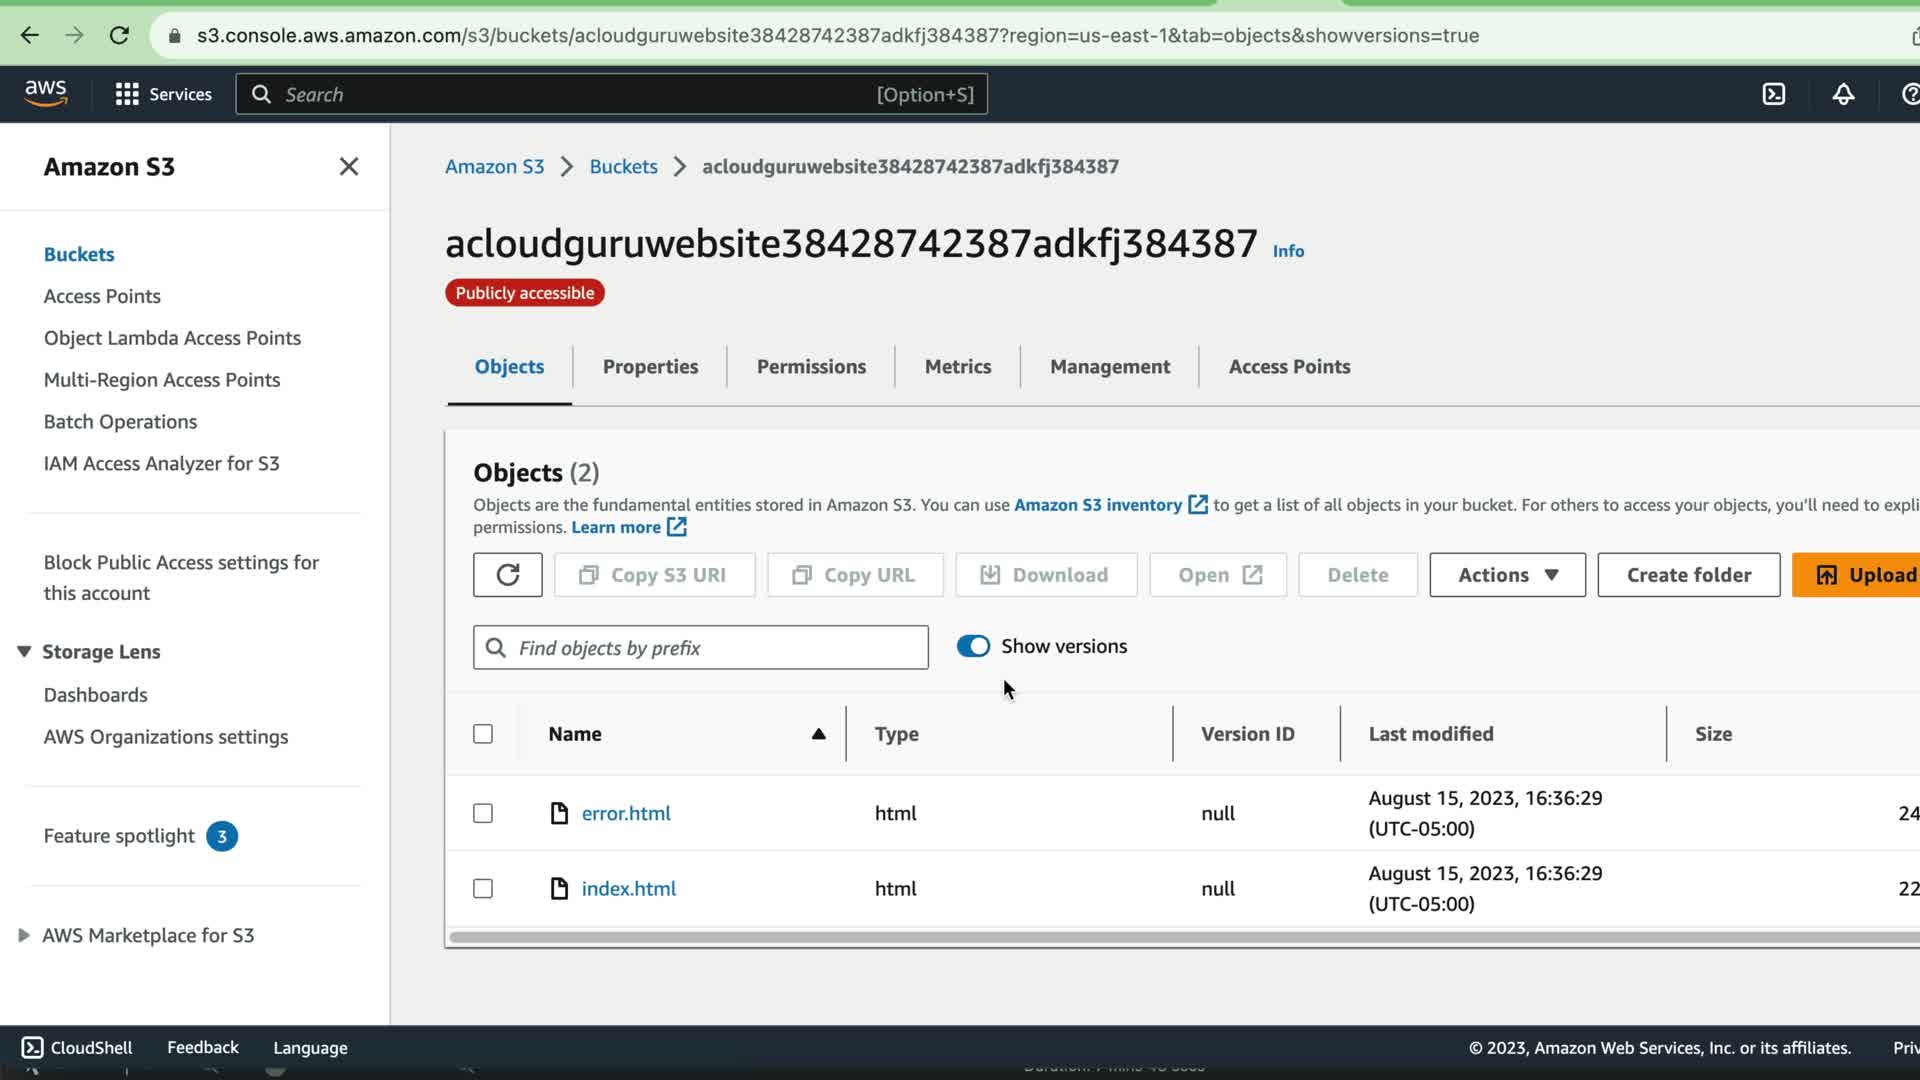Expand AWS Marketplace for S3 section
The image size is (1920, 1080).
[24, 935]
